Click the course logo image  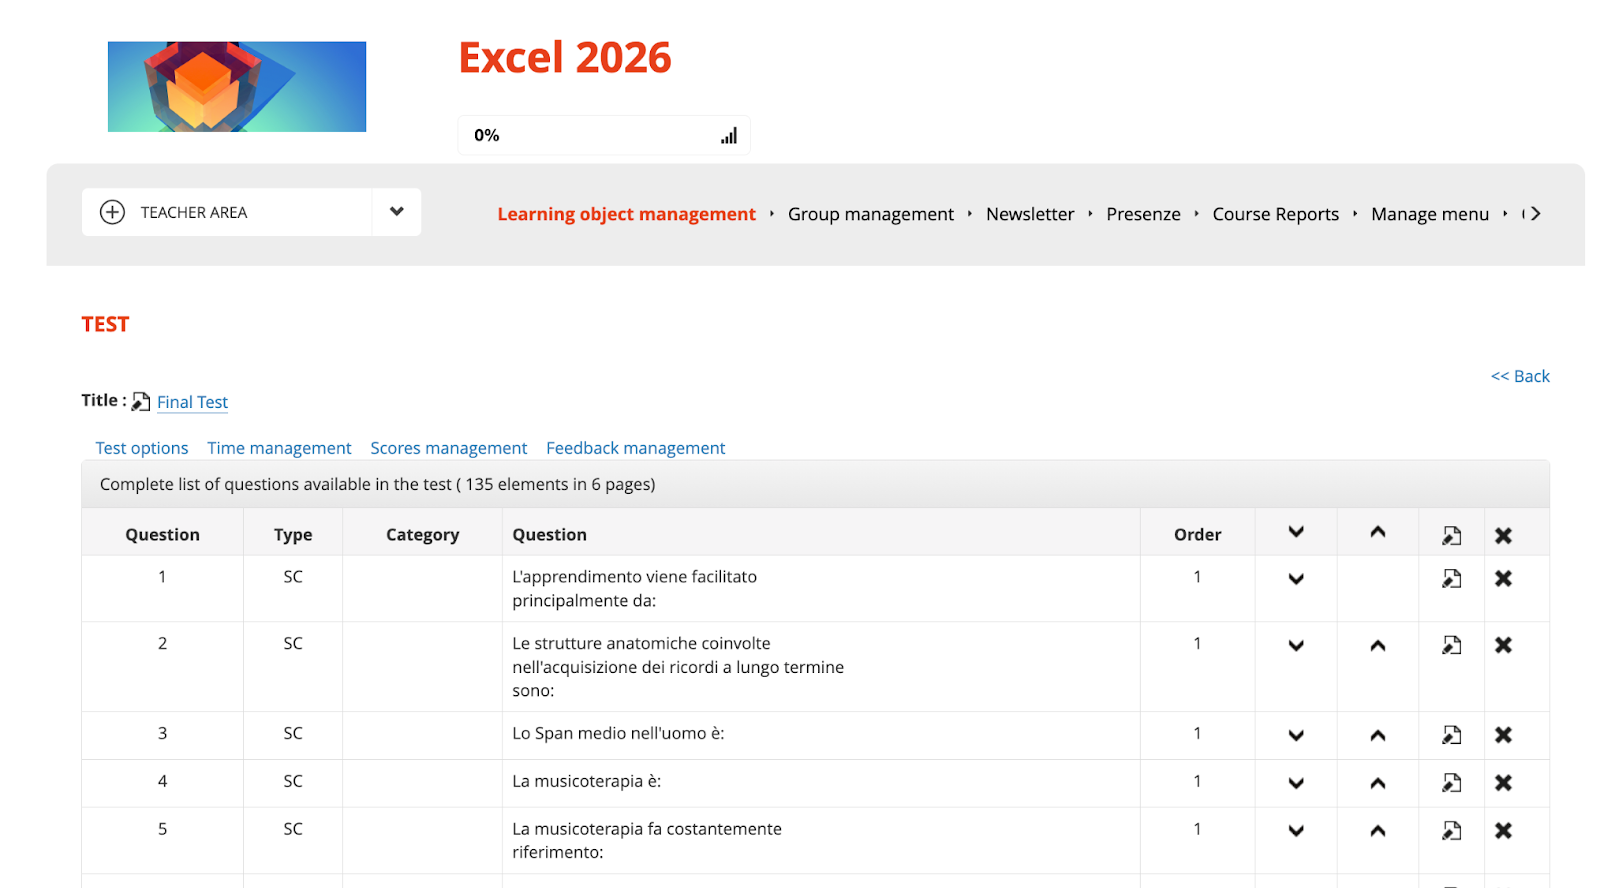coord(237,87)
